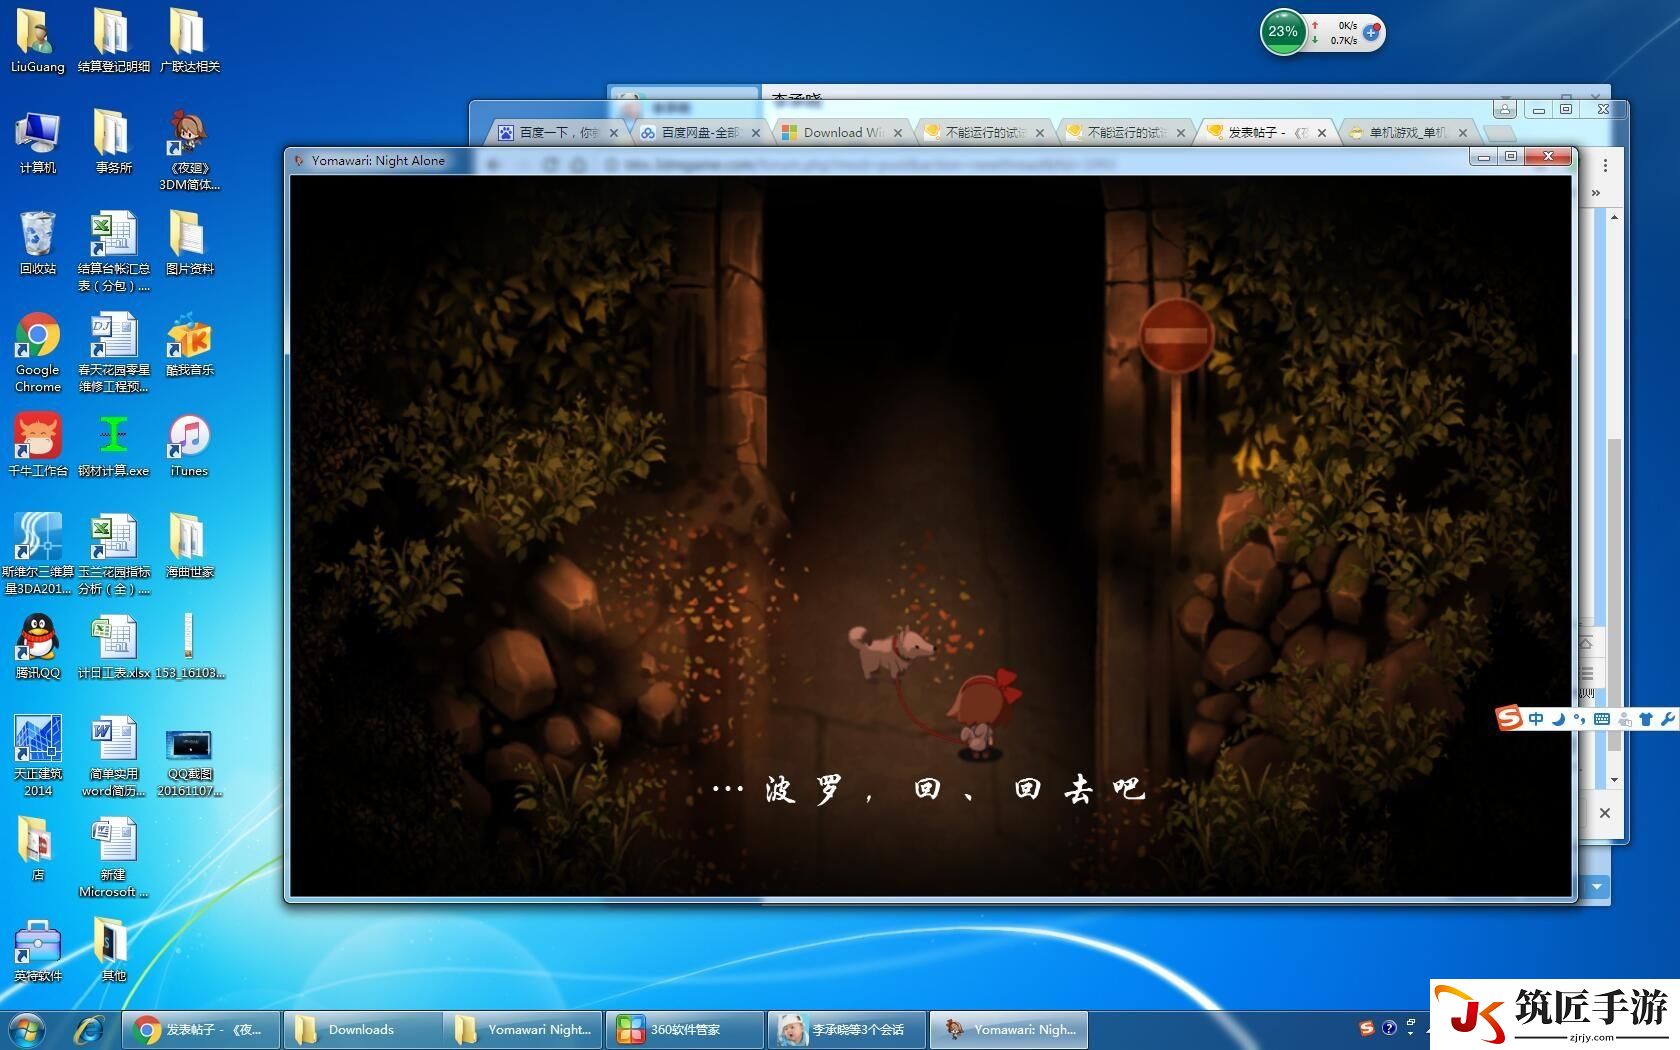Launch the 《夜廻》3DM简体 game shortcut
1680x1050 pixels.
pyautogui.click(x=189, y=150)
